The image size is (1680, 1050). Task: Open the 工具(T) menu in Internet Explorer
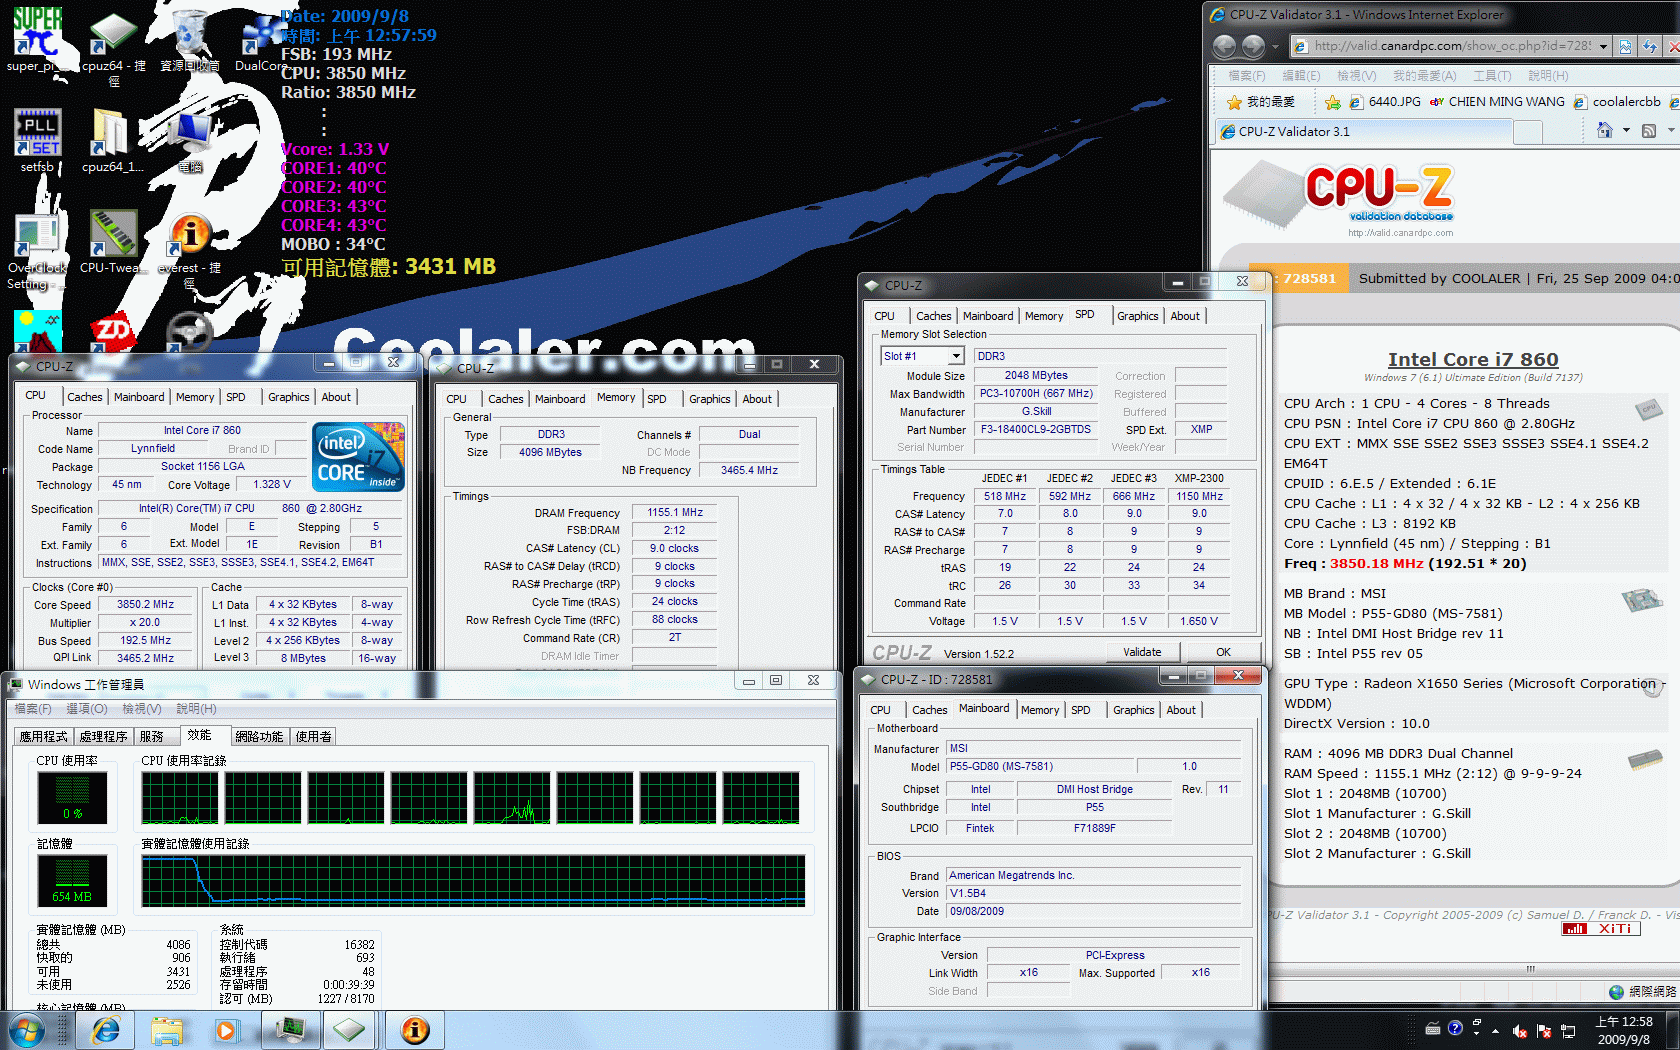click(1492, 76)
